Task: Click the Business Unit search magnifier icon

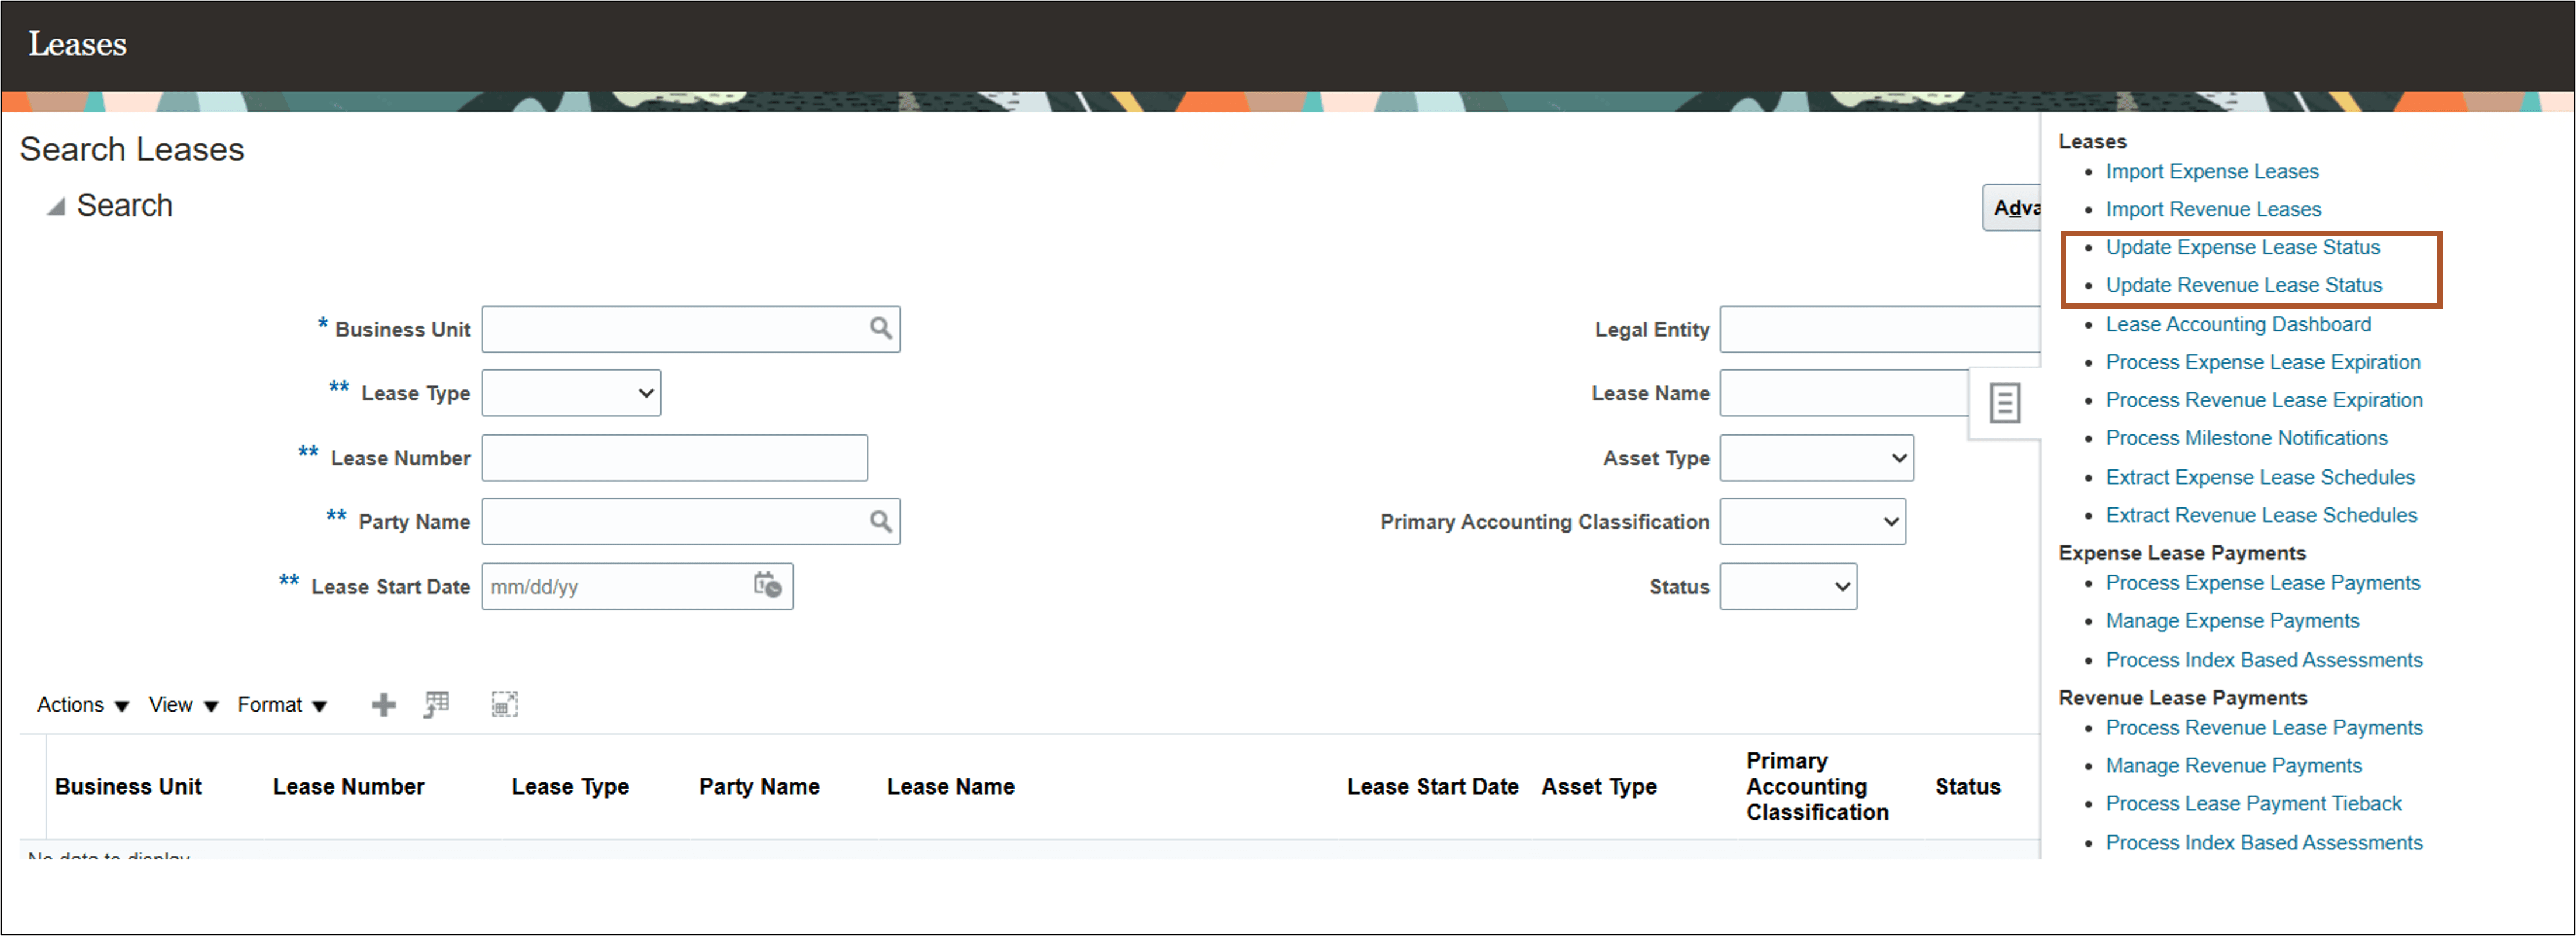Action: coord(880,328)
